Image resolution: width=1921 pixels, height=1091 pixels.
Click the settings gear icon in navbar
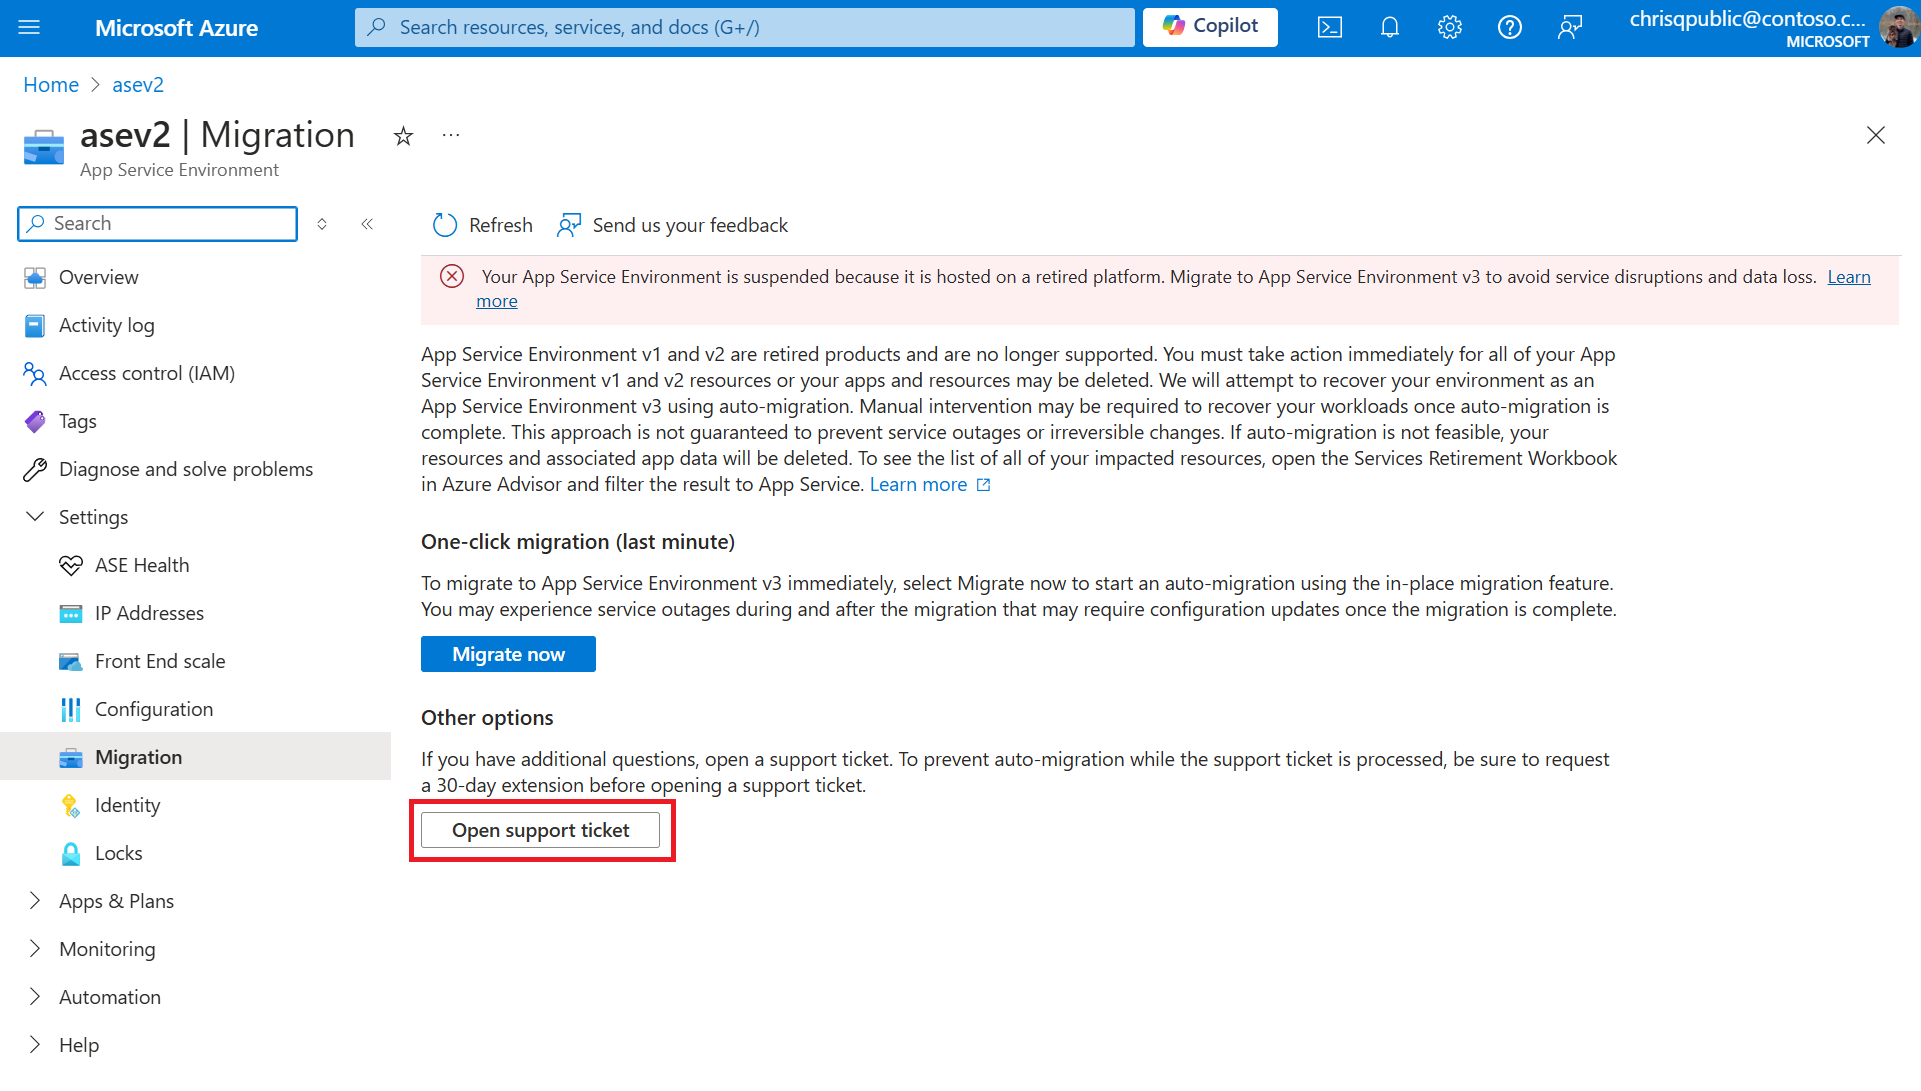click(x=1449, y=26)
